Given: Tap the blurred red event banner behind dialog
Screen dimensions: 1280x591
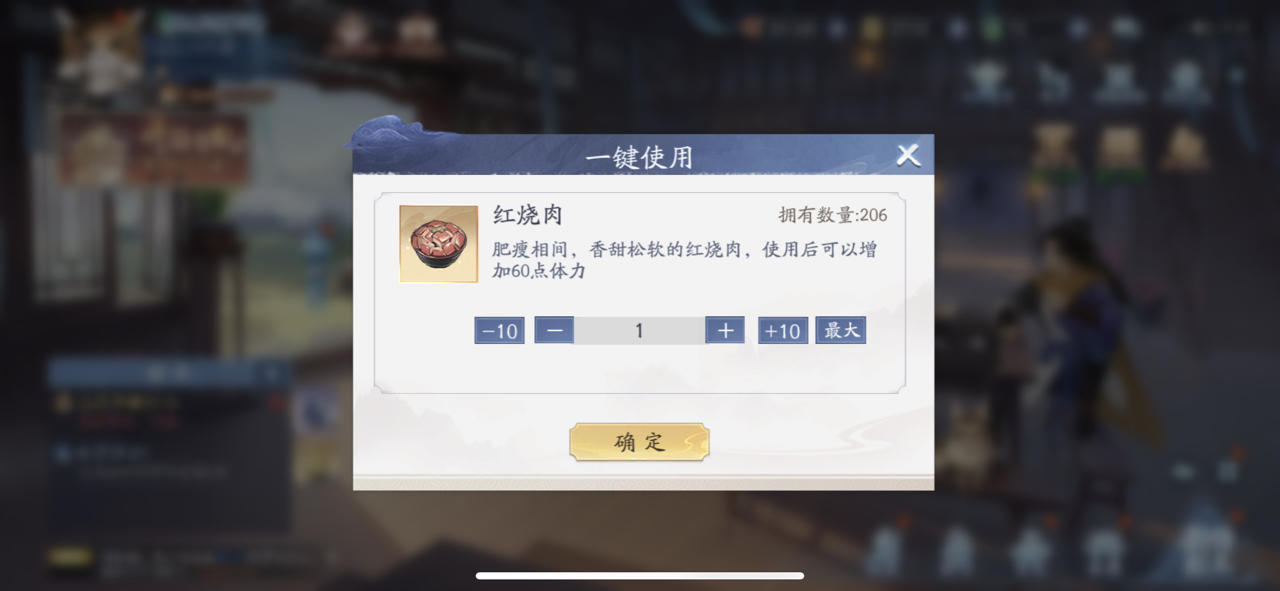Looking at the screenshot, I should click(x=152, y=148).
